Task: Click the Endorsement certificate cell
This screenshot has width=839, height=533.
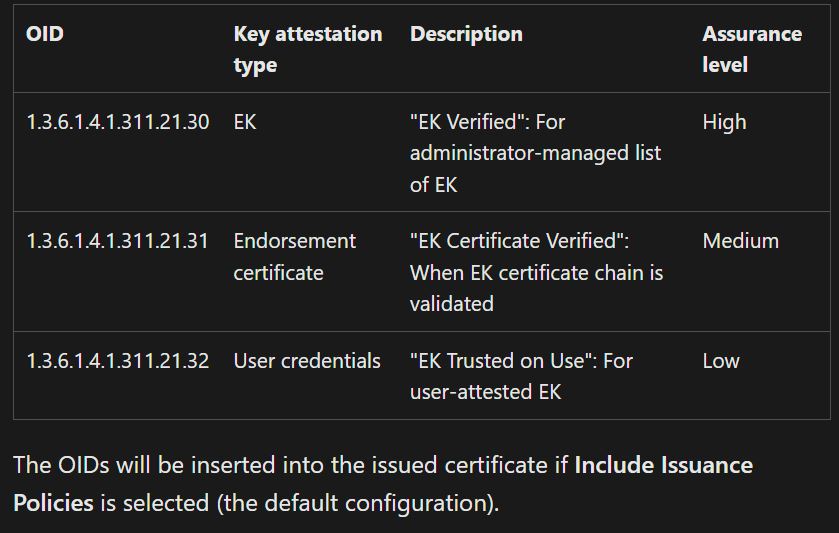Action: pos(295,257)
